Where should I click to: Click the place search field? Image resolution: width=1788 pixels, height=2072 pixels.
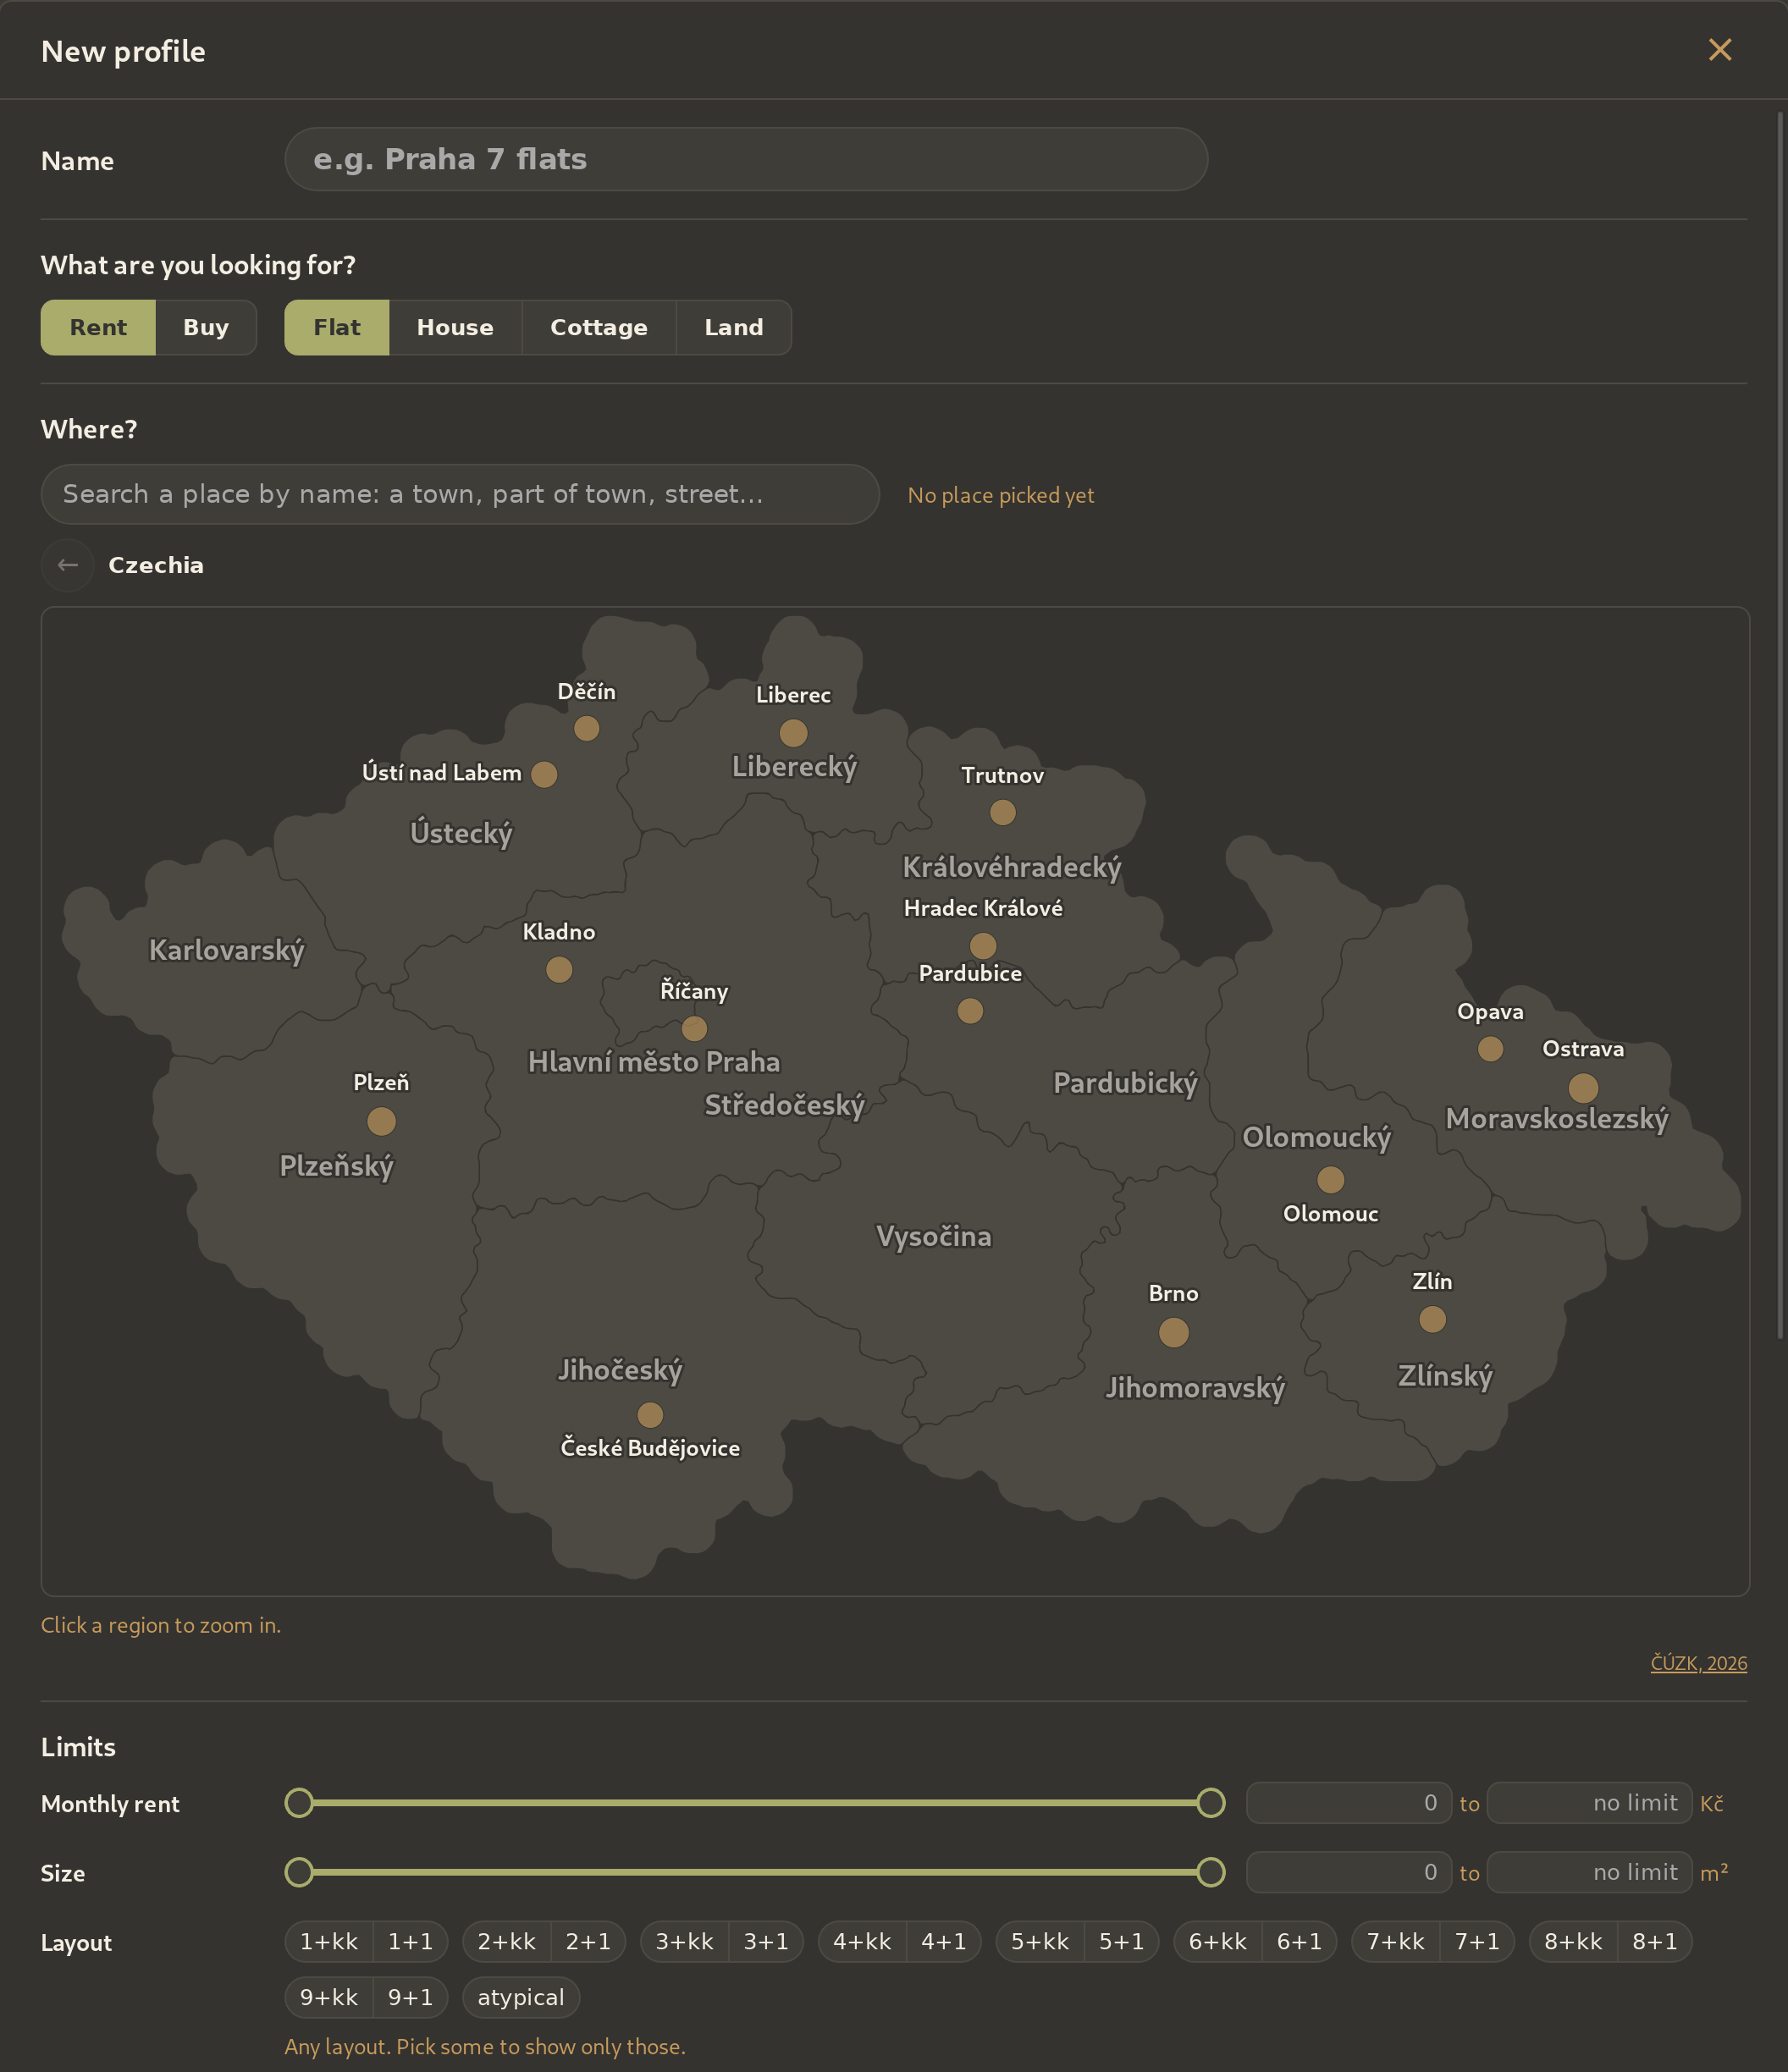coord(460,494)
